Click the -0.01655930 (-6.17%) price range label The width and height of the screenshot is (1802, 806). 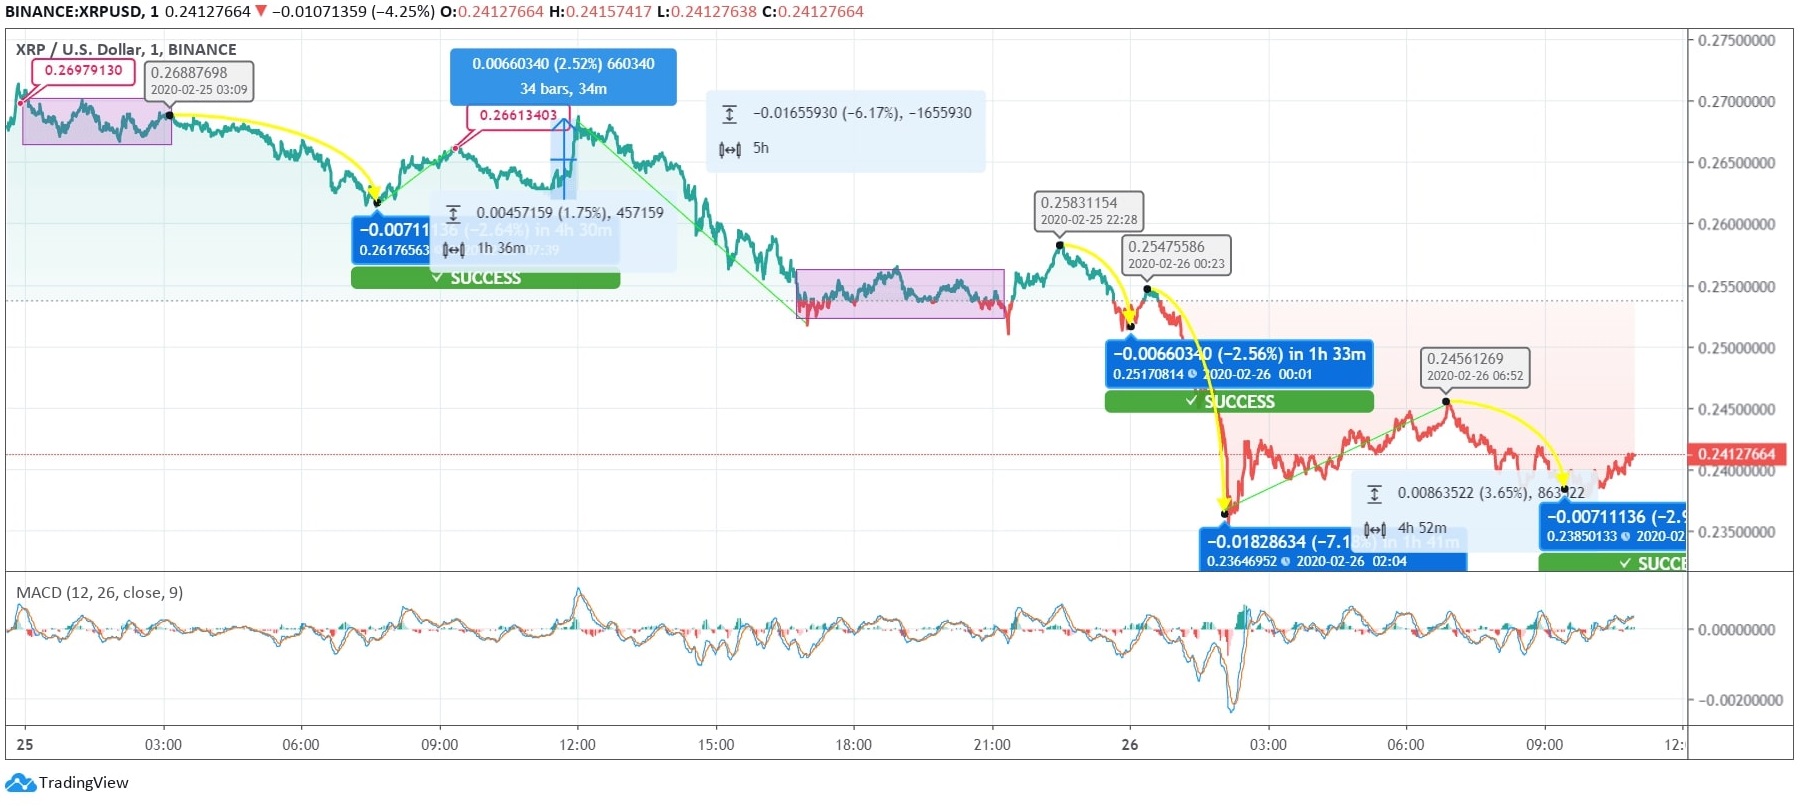click(x=862, y=113)
